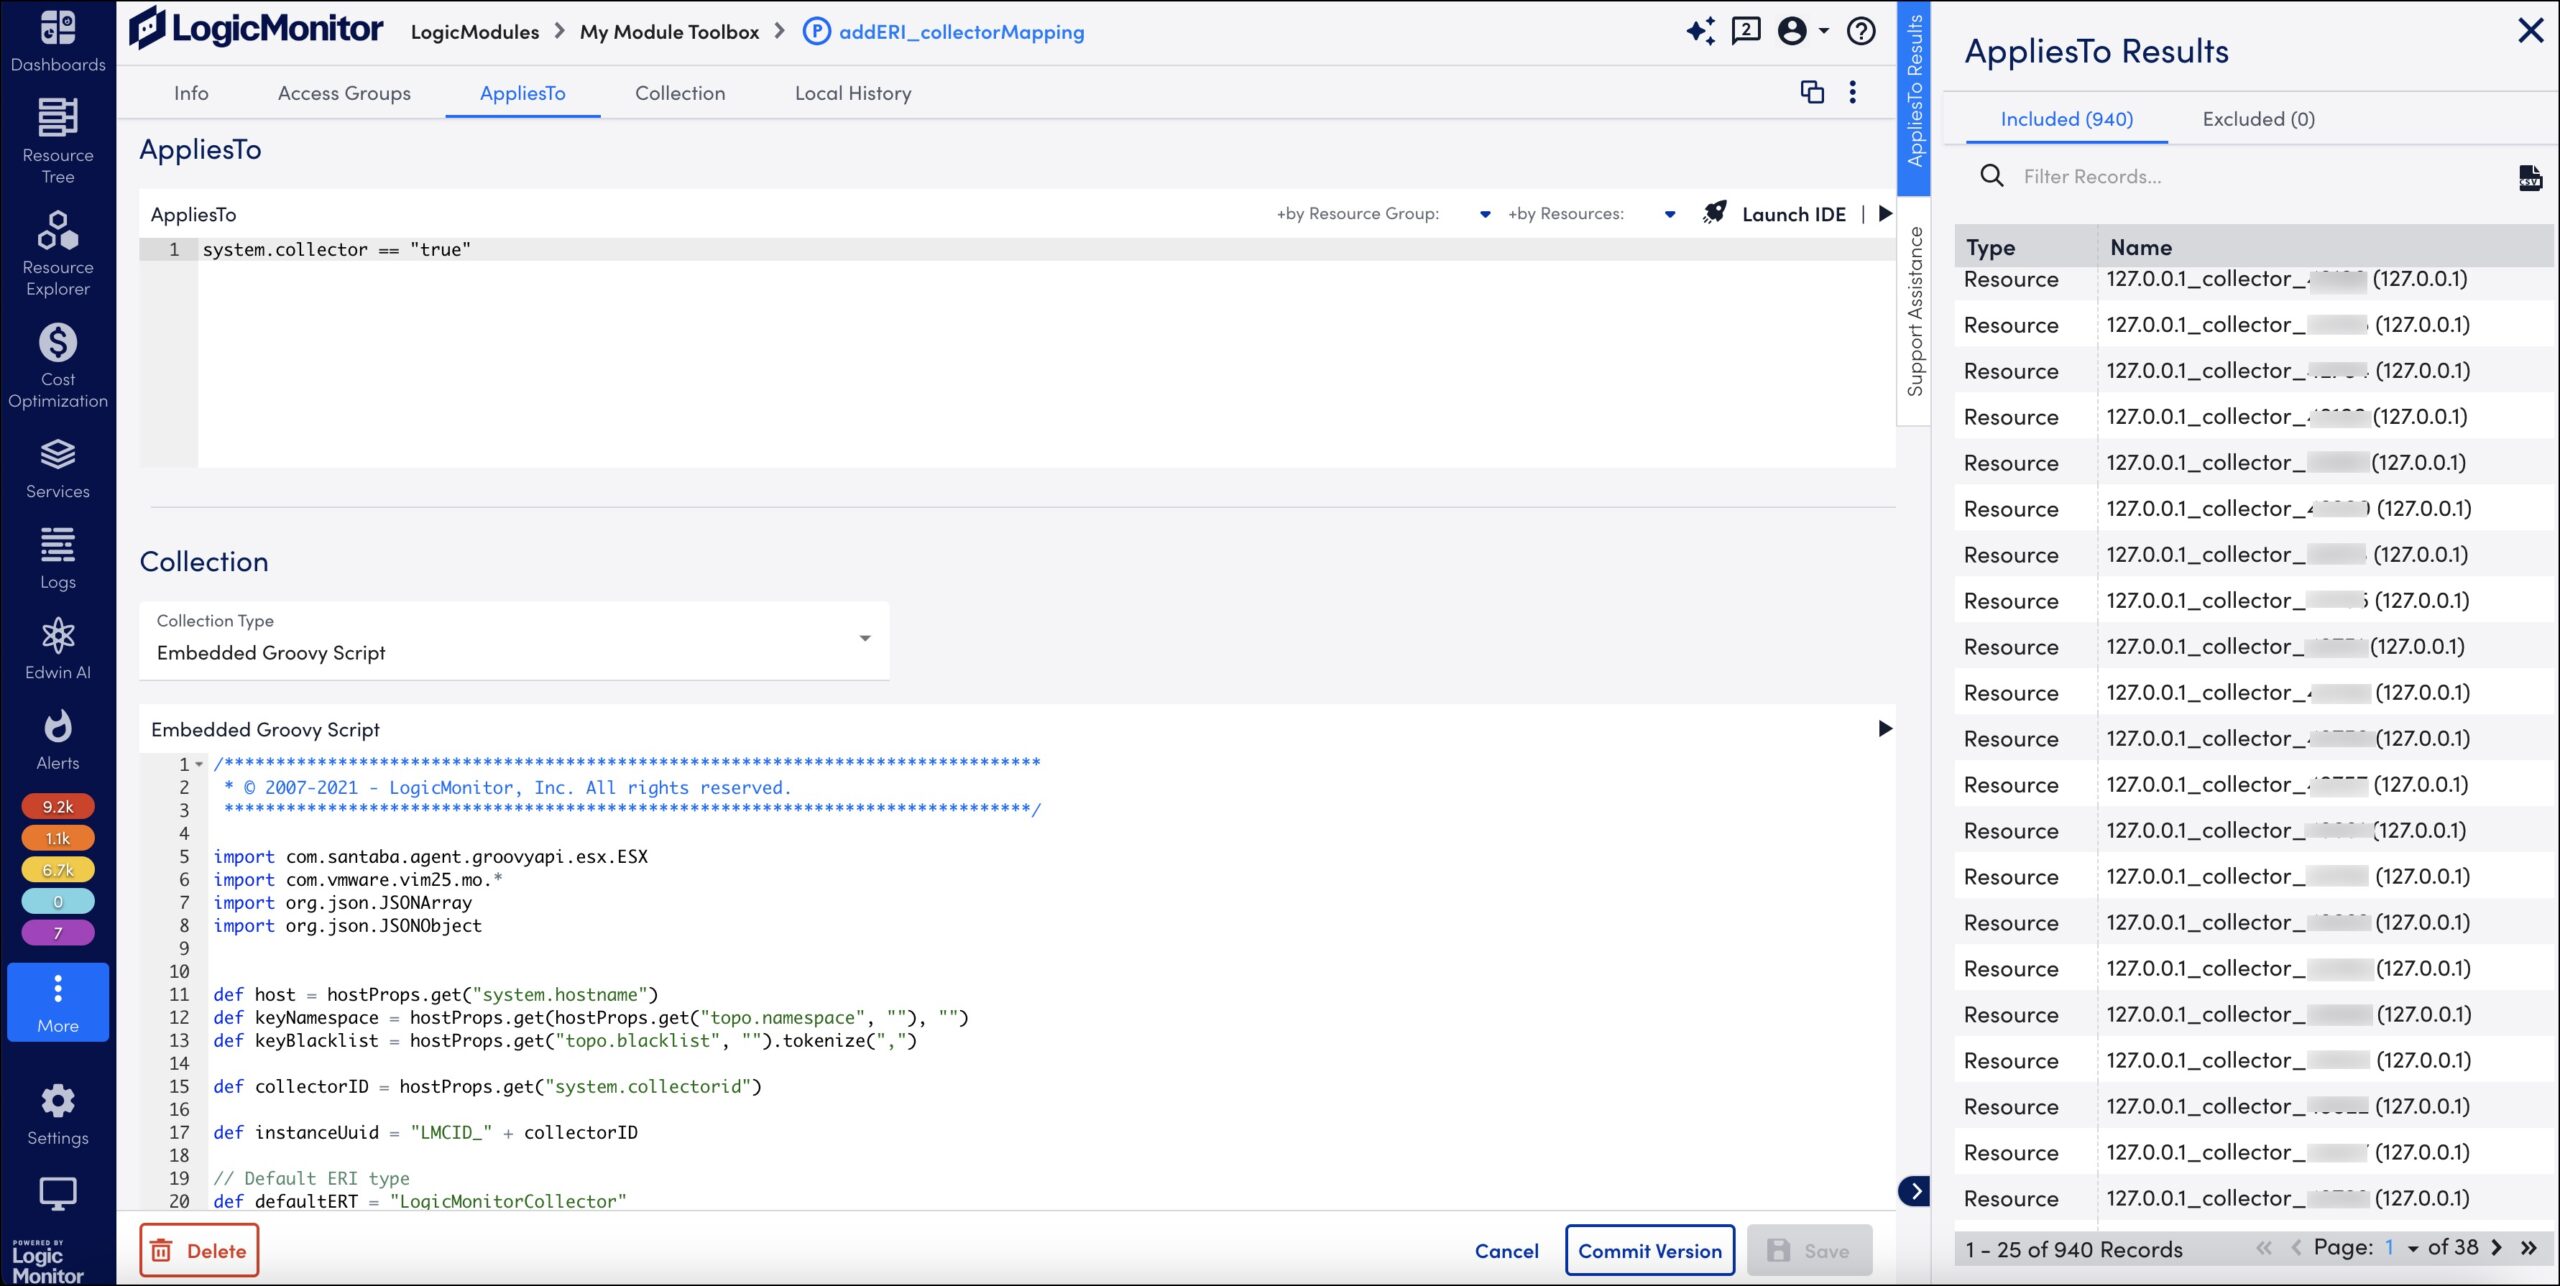This screenshot has height=1286, width=2560.
Task: Open the chat messages icon with 2
Action: pyautogui.click(x=1746, y=30)
